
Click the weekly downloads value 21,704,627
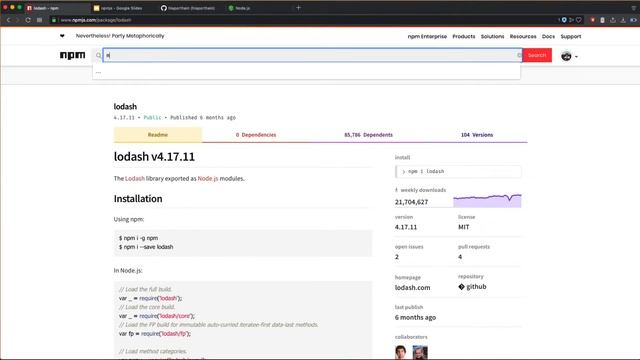coord(411,202)
